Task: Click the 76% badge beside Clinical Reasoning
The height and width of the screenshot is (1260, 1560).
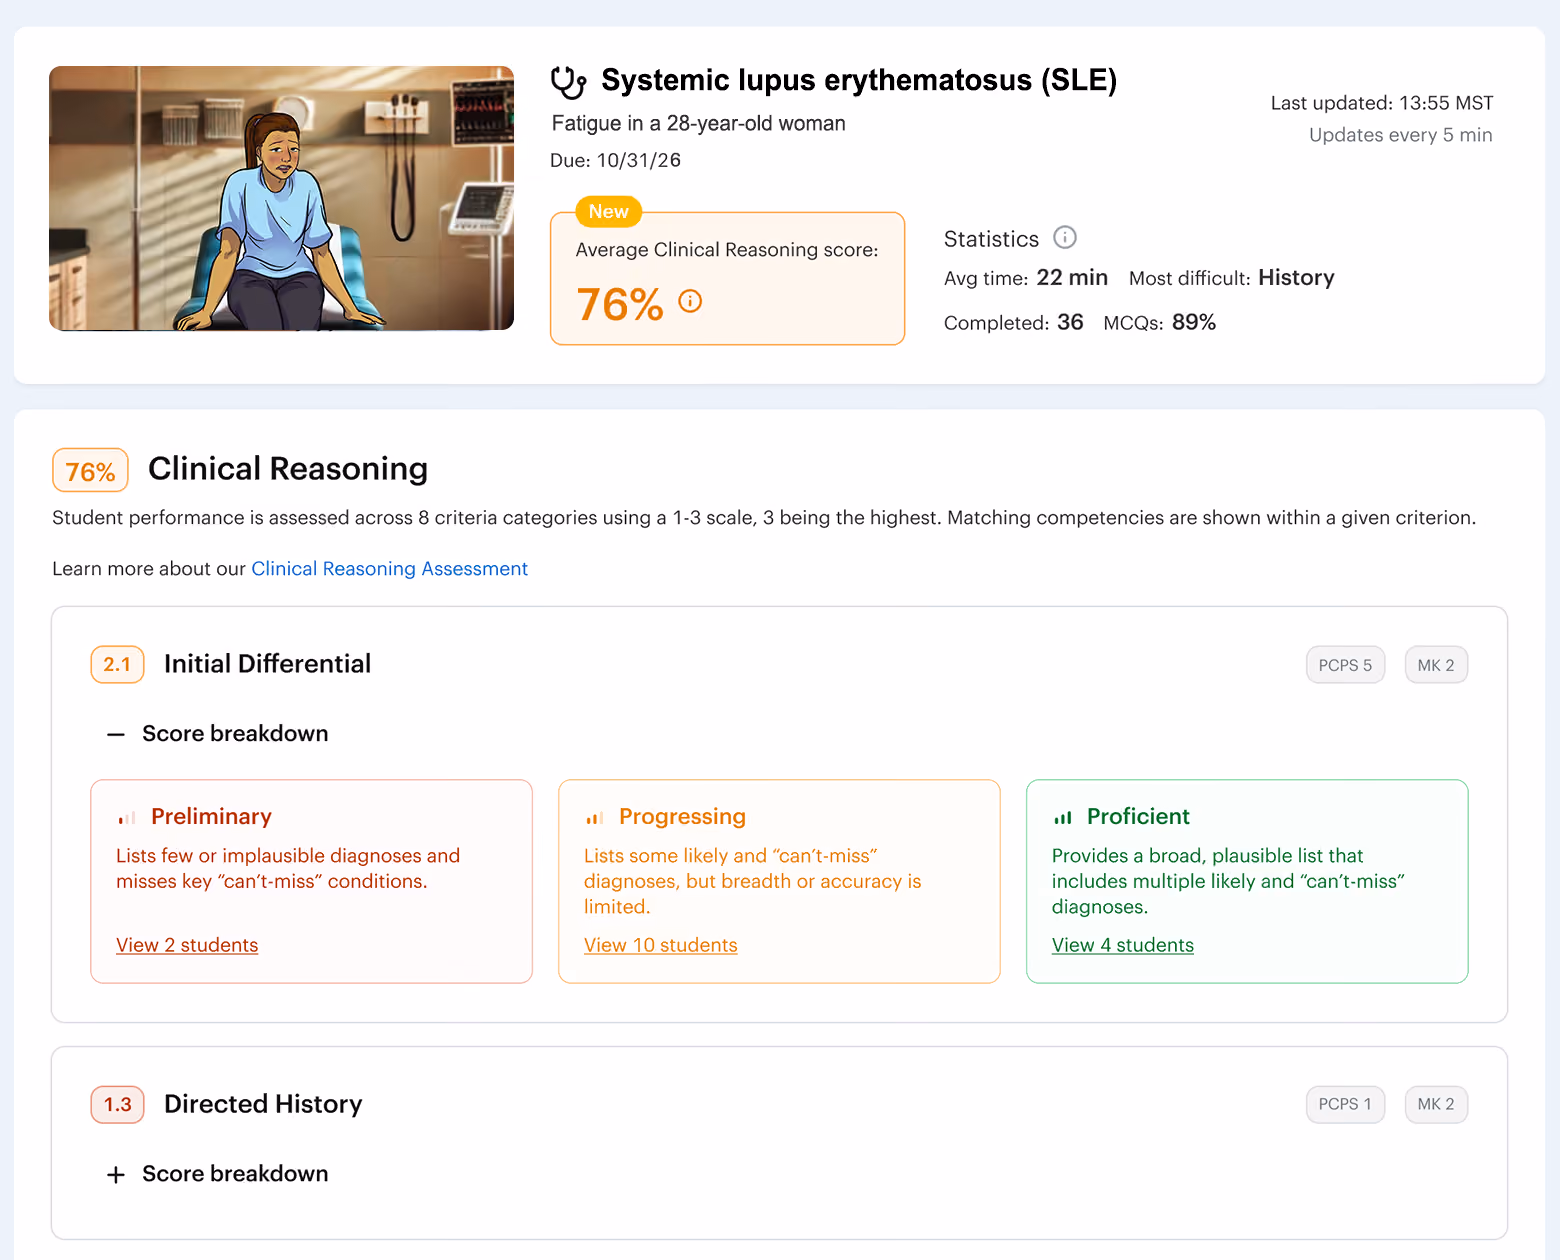Action: (90, 471)
